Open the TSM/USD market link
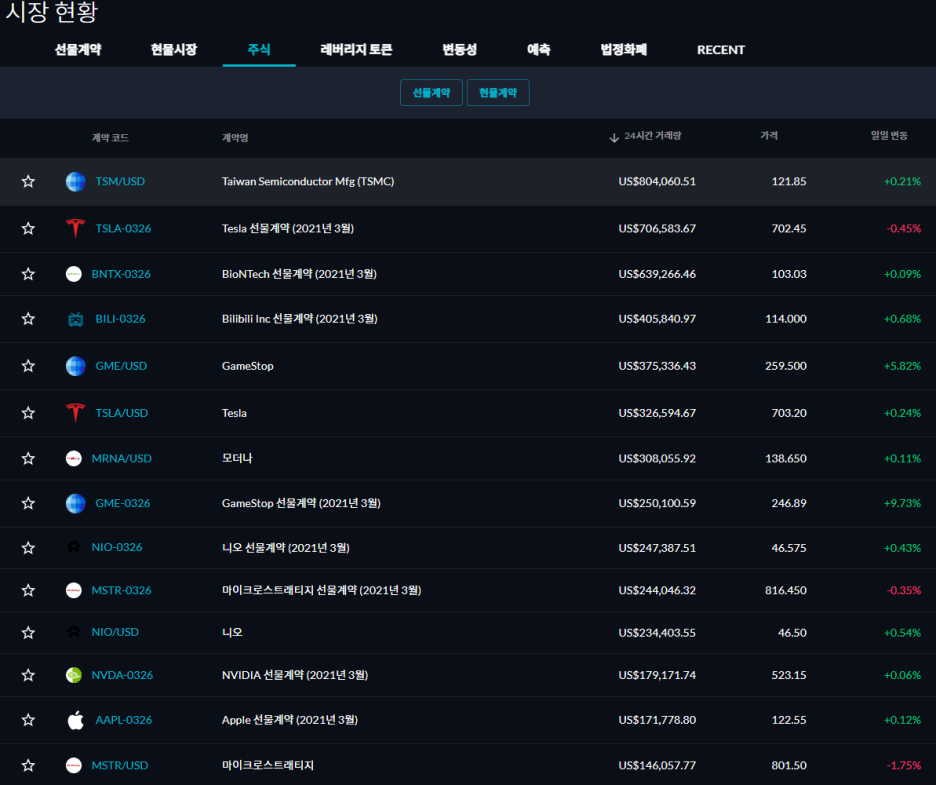 [120, 181]
